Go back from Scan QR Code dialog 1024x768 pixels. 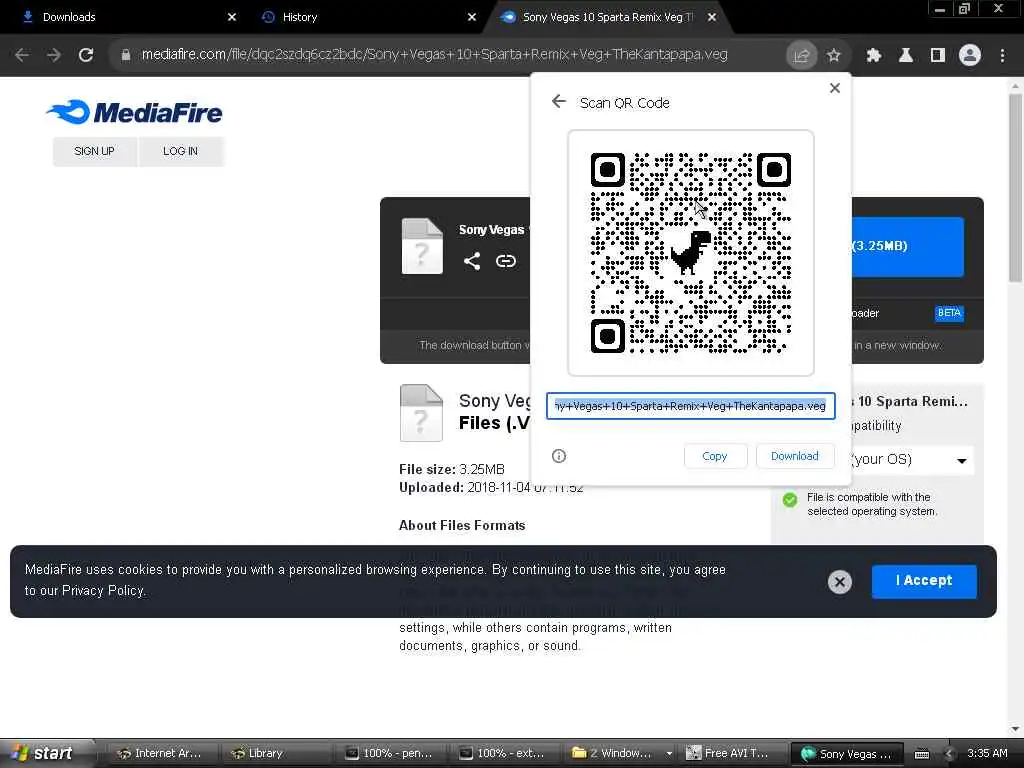click(558, 102)
